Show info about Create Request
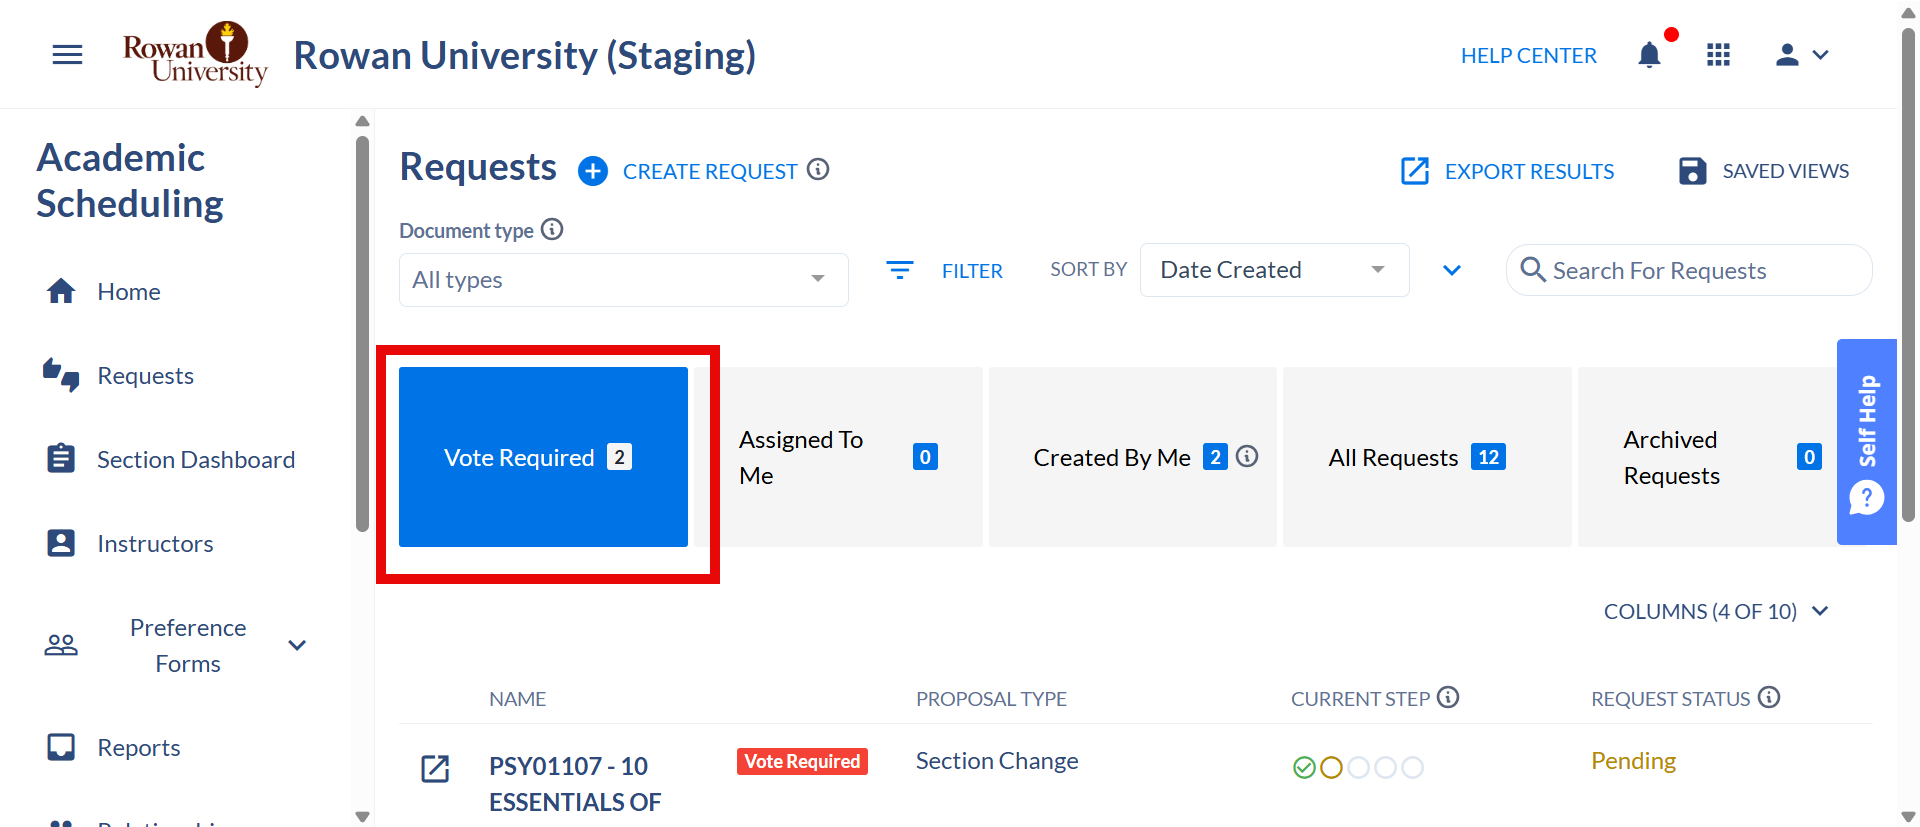The height and width of the screenshot is (827, 1920). (x=818, y=170)
